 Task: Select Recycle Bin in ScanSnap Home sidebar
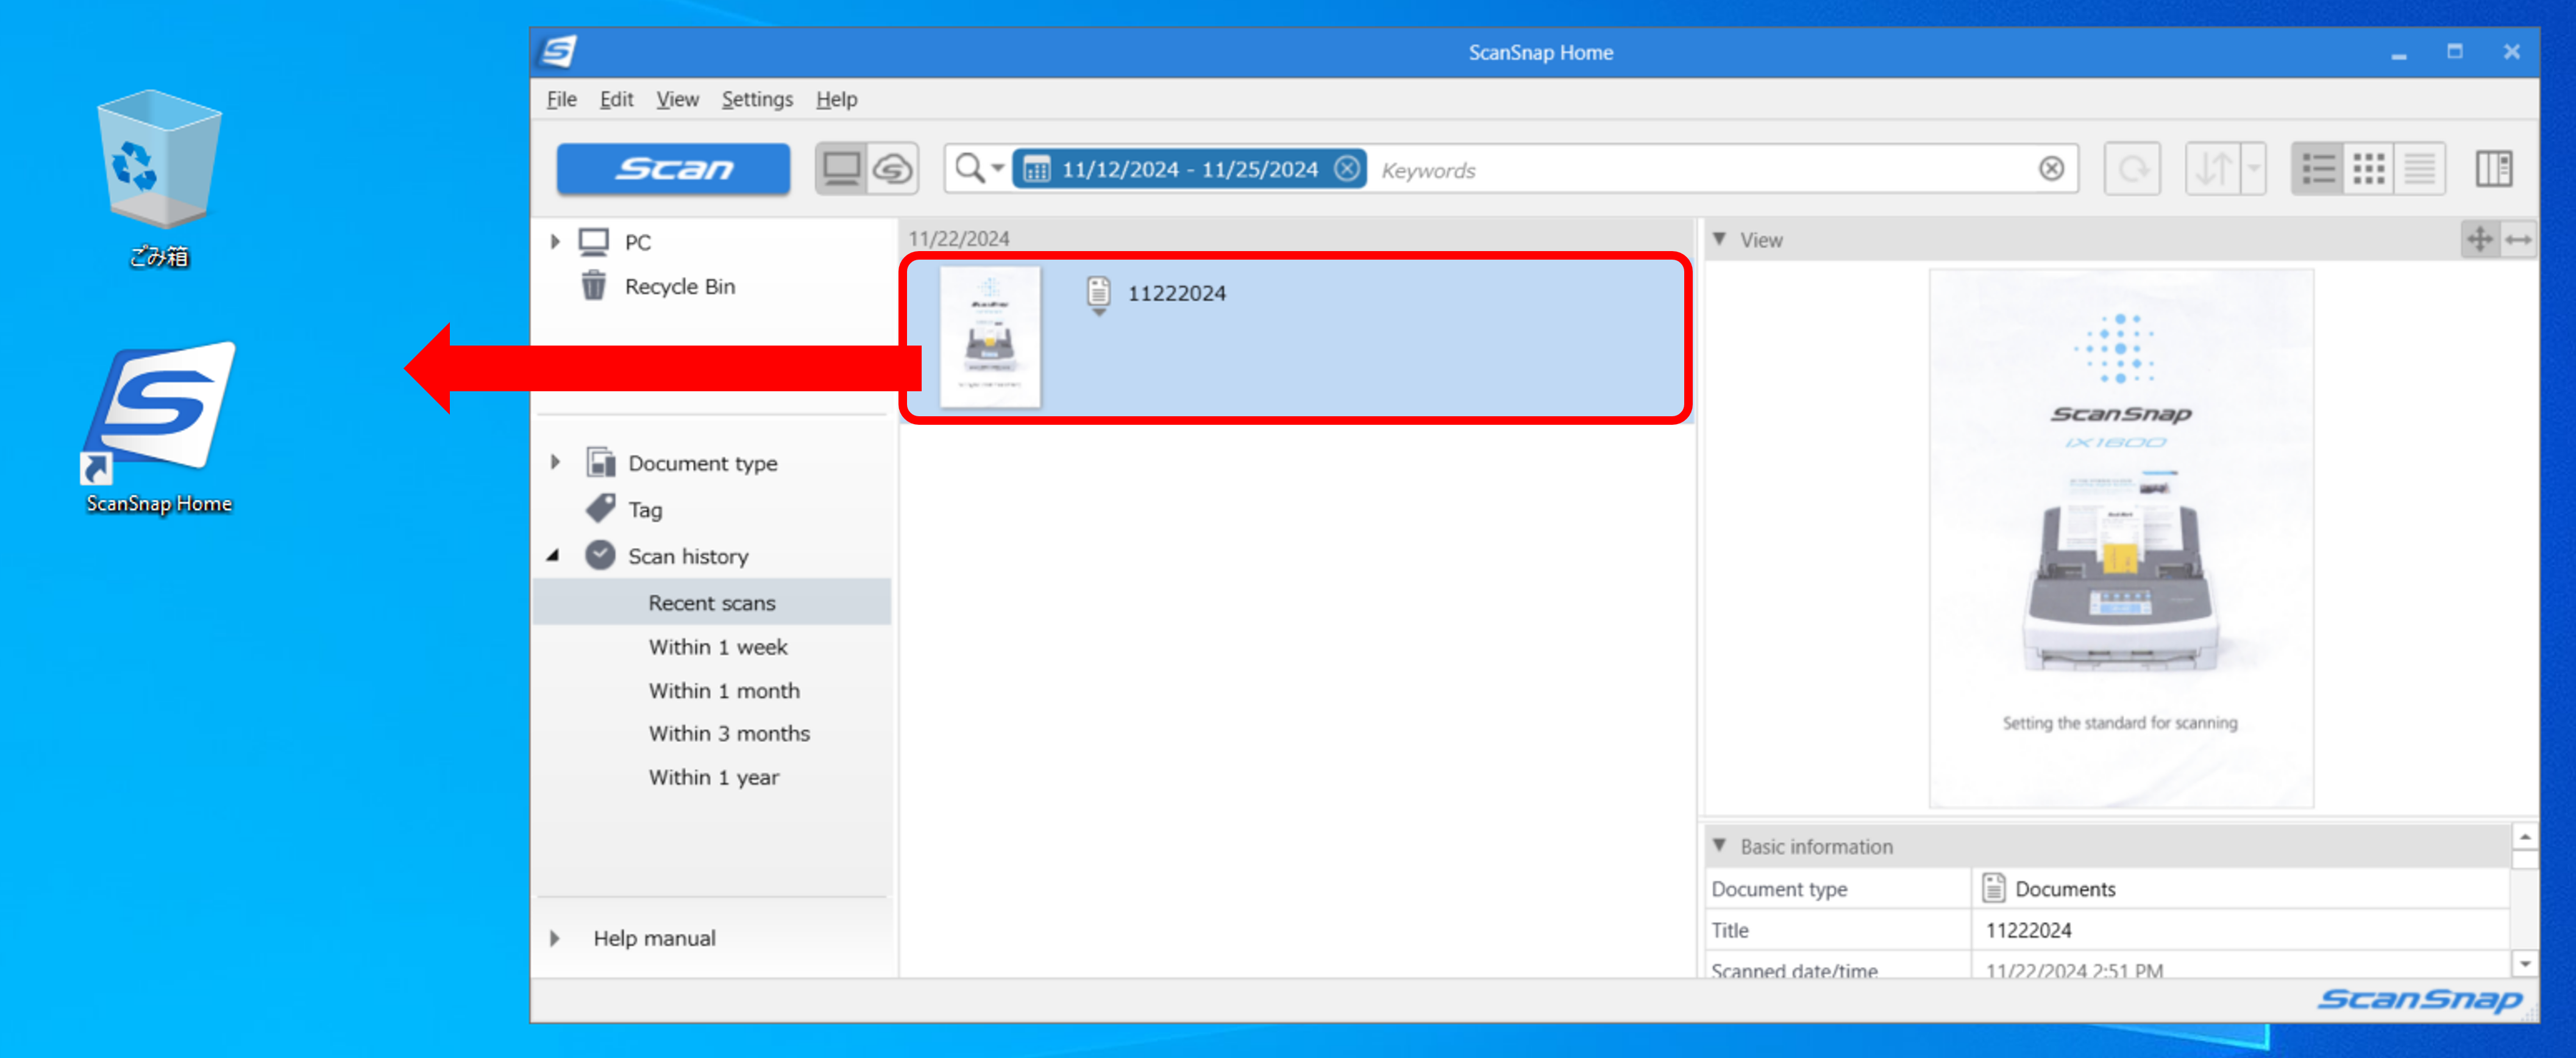[679, 287]
